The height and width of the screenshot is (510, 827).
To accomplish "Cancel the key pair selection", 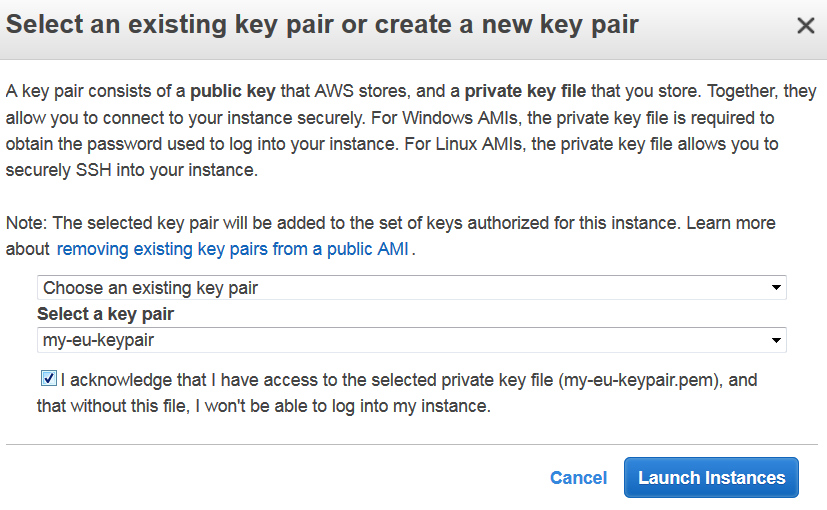I will (x=578, y=478).
